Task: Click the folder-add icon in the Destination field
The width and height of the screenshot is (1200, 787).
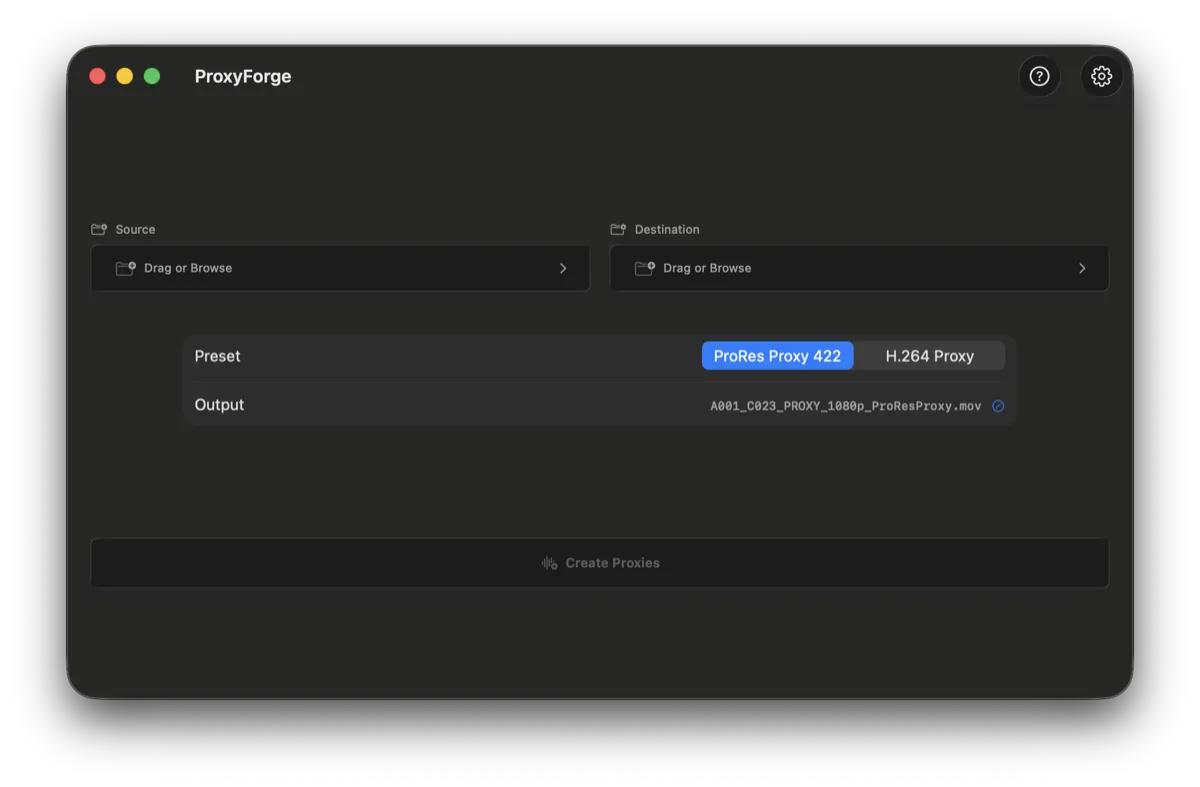Action: (x=646, y=268)
